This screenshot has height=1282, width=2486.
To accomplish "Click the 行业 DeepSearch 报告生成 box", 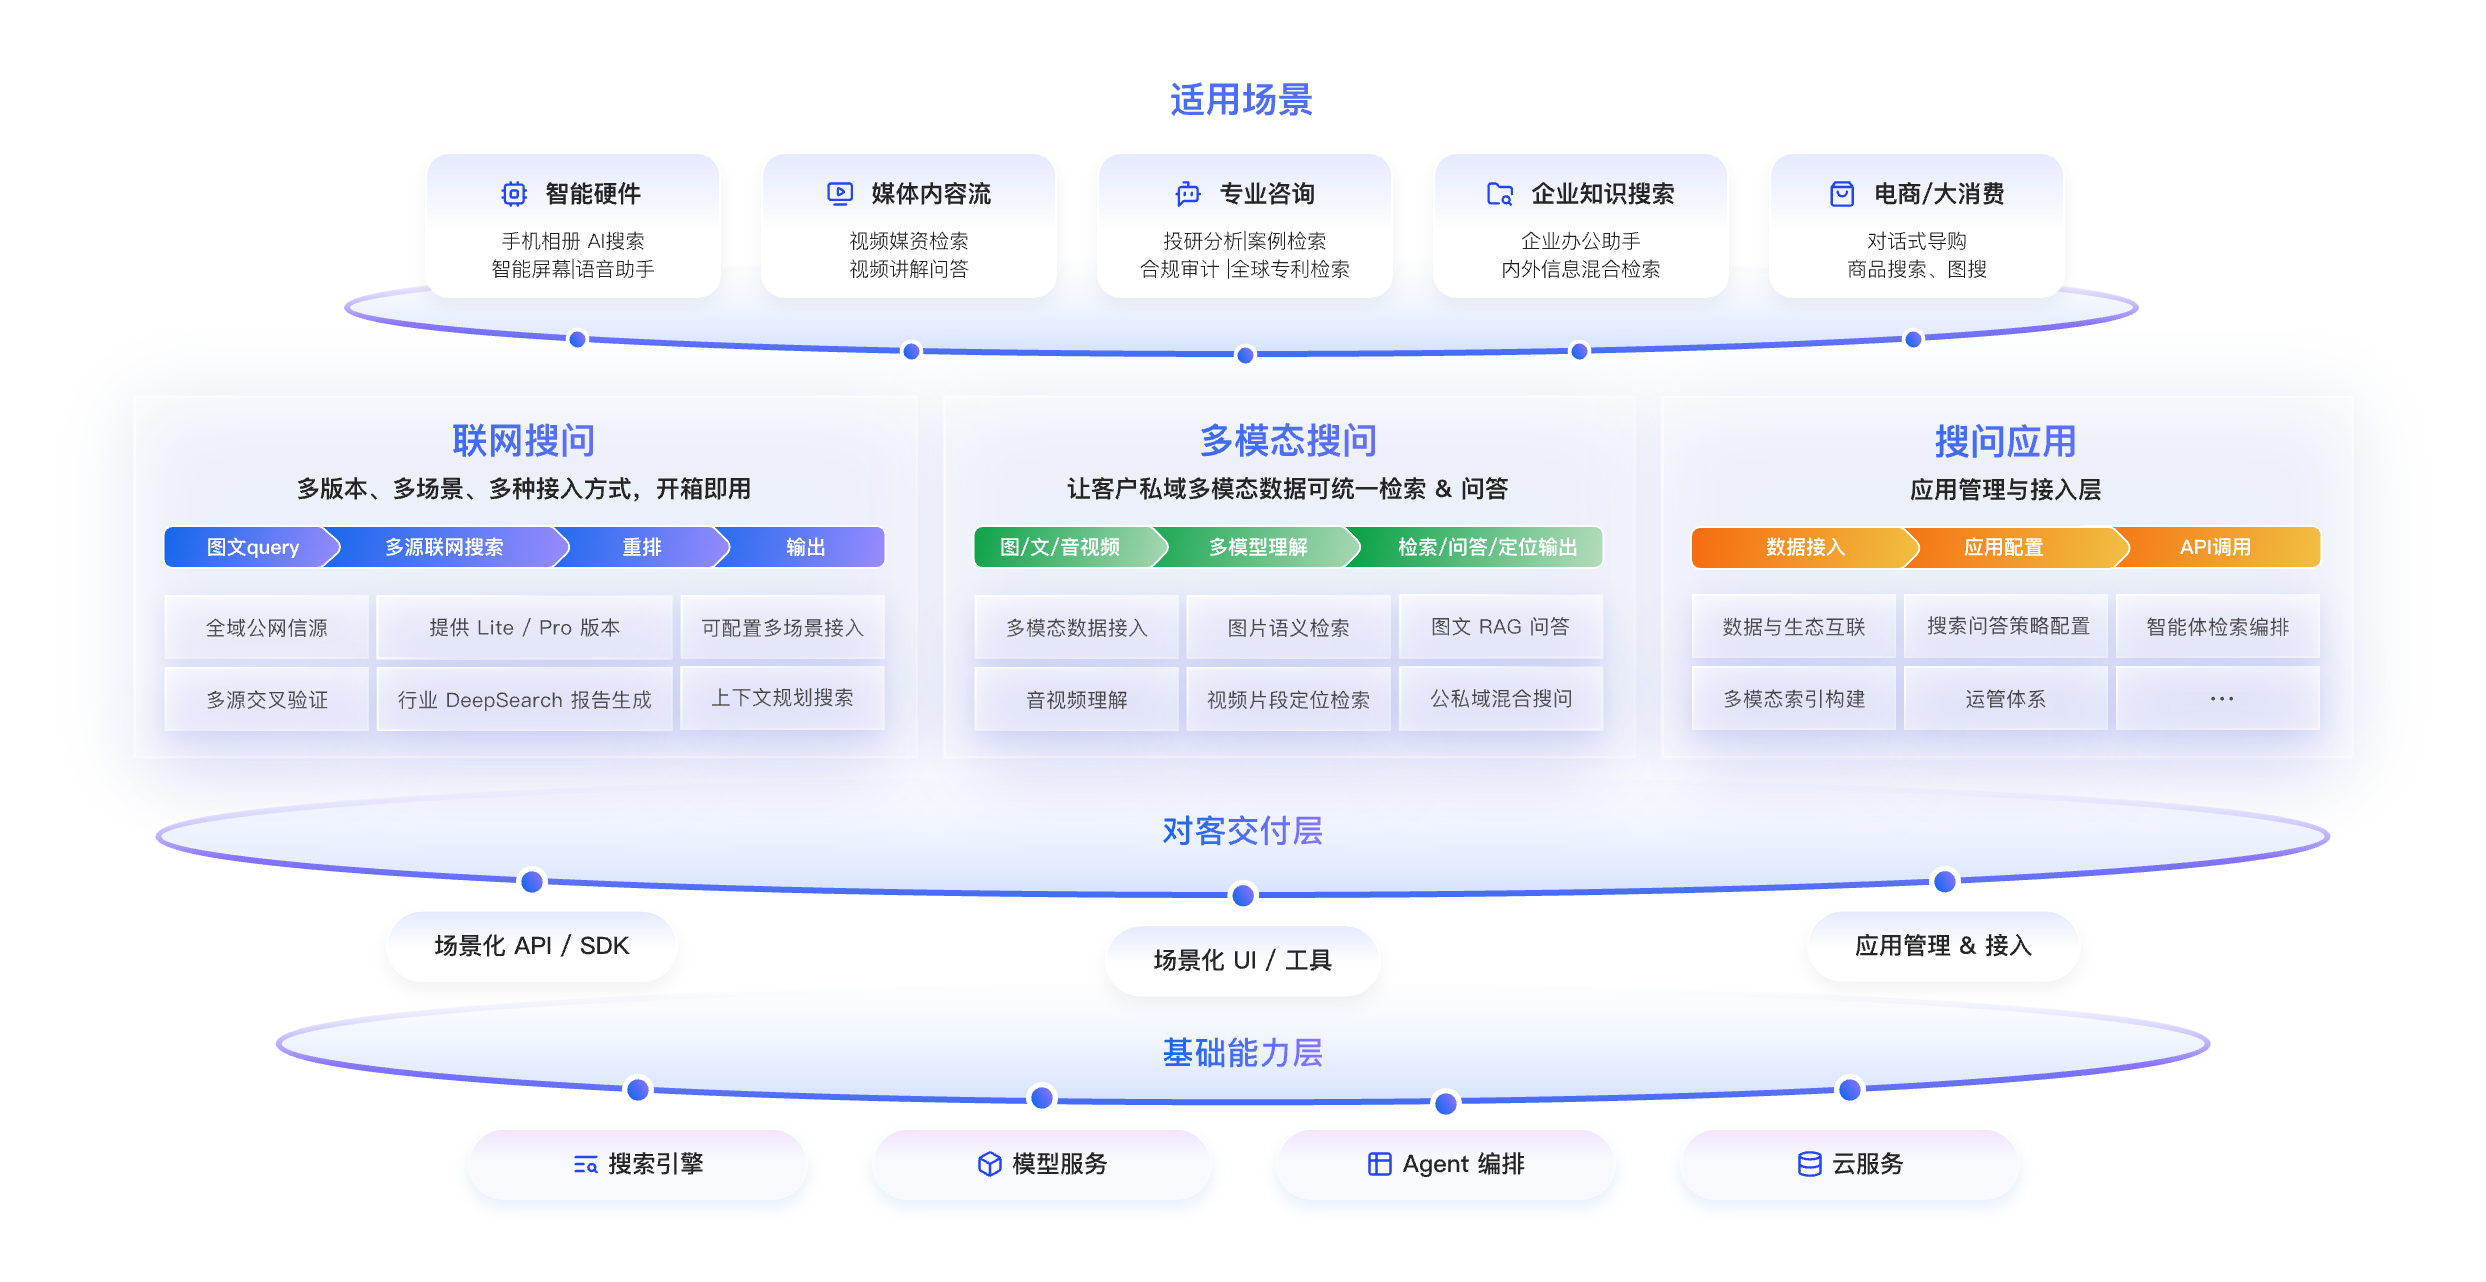I will click(x=525, y=700).
